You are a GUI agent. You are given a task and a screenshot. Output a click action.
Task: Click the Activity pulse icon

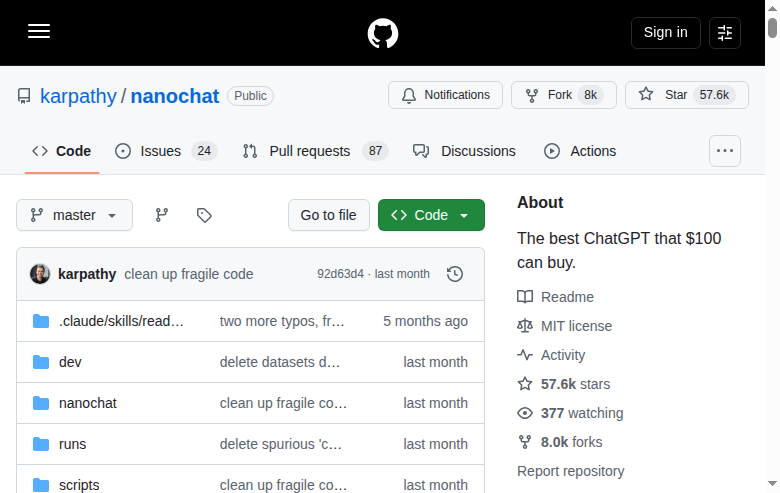point(525,355)
